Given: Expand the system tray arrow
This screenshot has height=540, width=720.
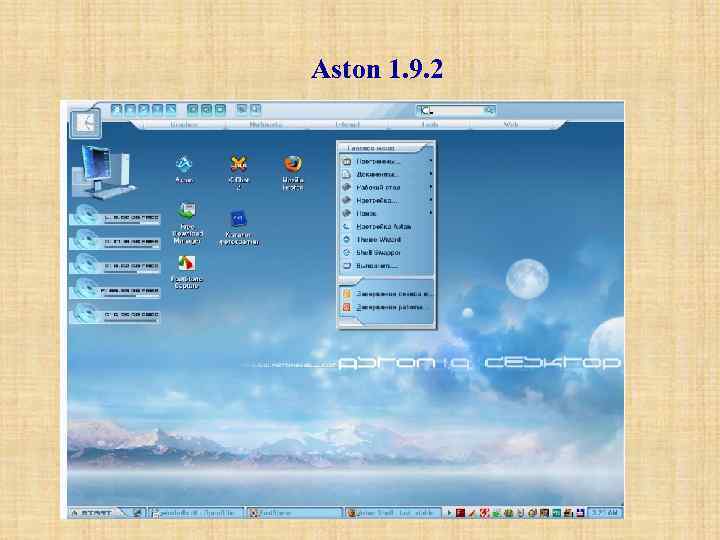Looking at the screenshot, I should click(450, 512).
